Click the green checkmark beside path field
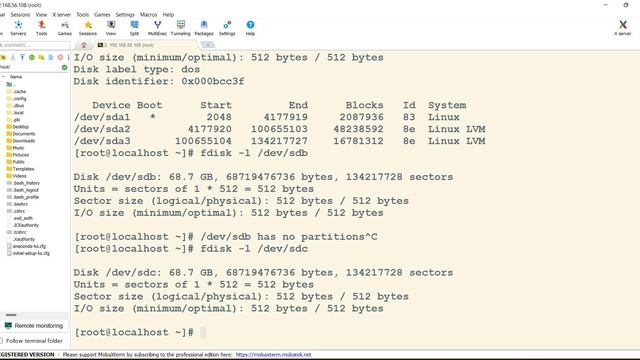640x360 pixels. (64, 67)
